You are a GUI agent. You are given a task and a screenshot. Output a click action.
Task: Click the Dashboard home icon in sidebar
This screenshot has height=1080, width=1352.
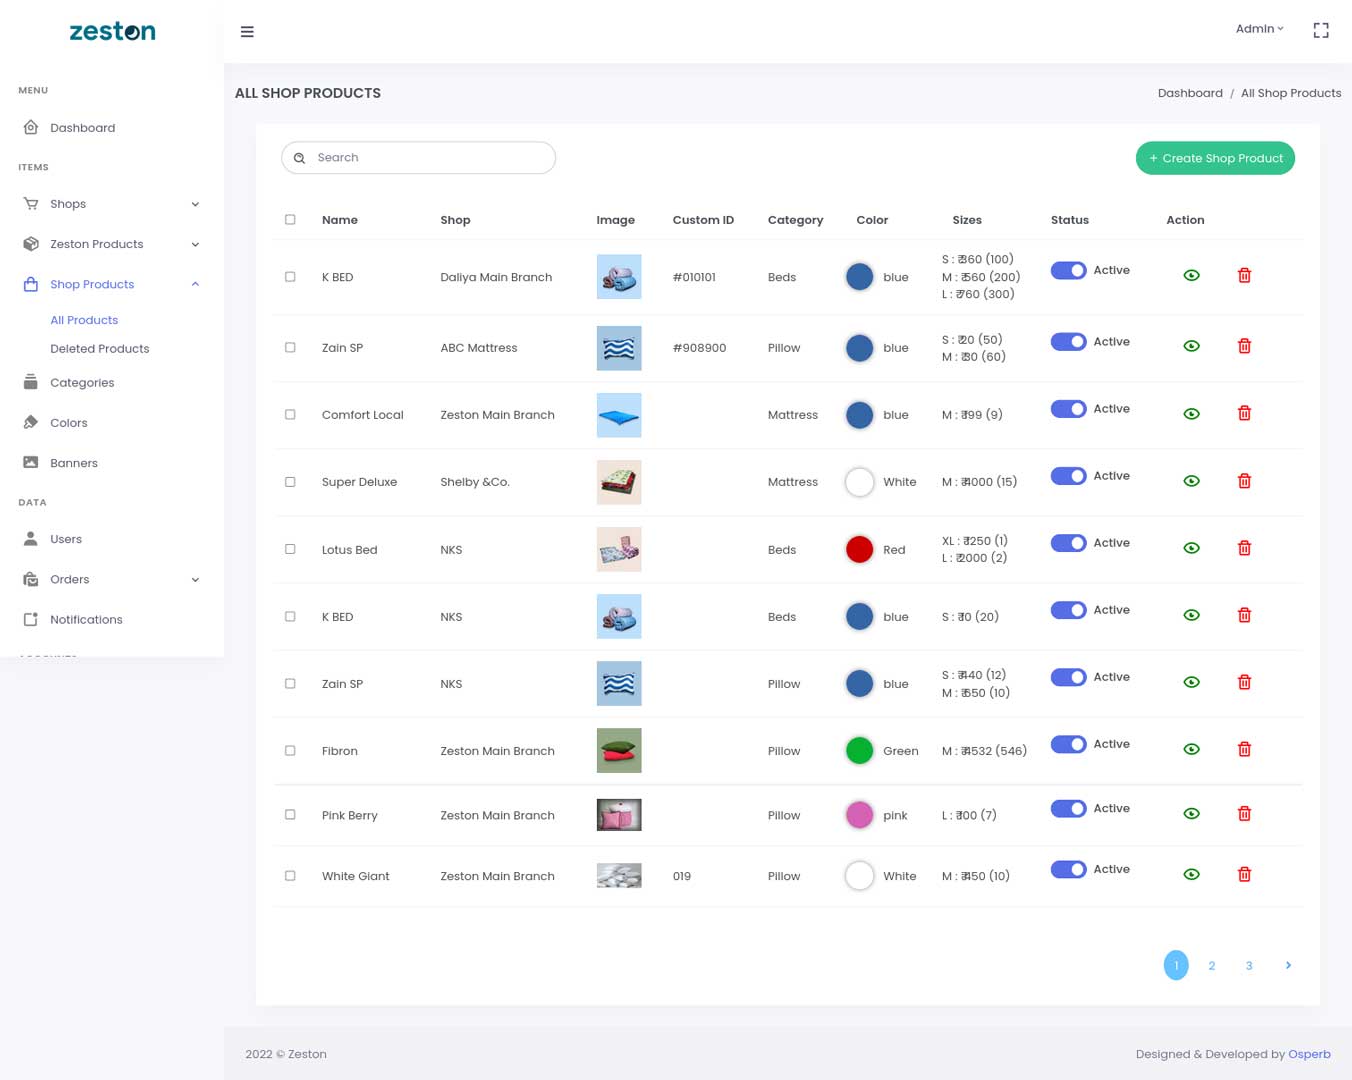click(31, 128)
